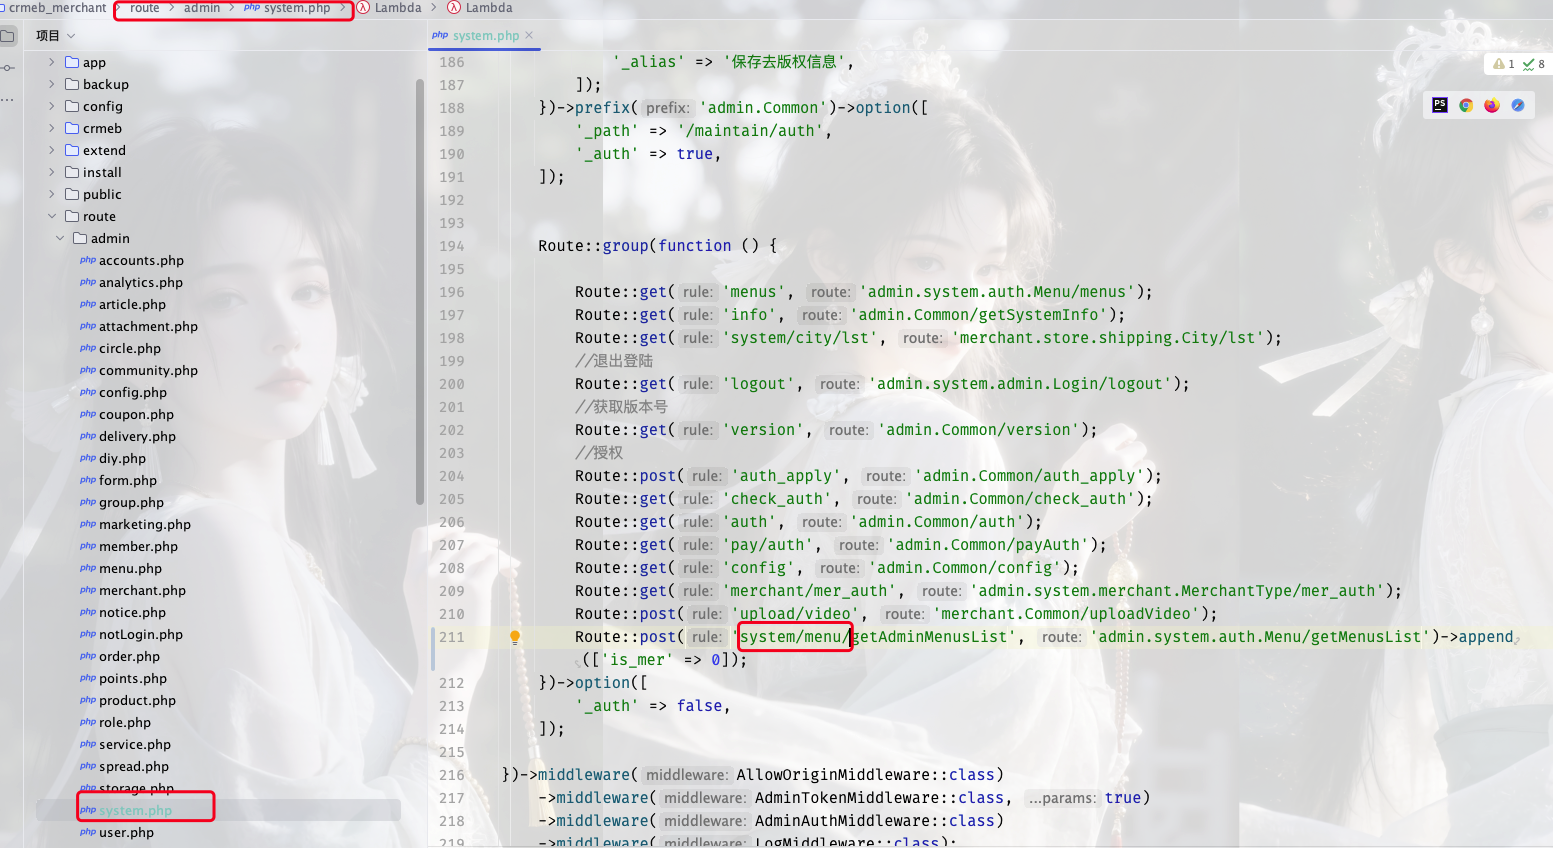Open the More tool windows ellipsis
The width and height of the screenshot is (1553, 848).
pyautogui.click(x=8, y=100)
